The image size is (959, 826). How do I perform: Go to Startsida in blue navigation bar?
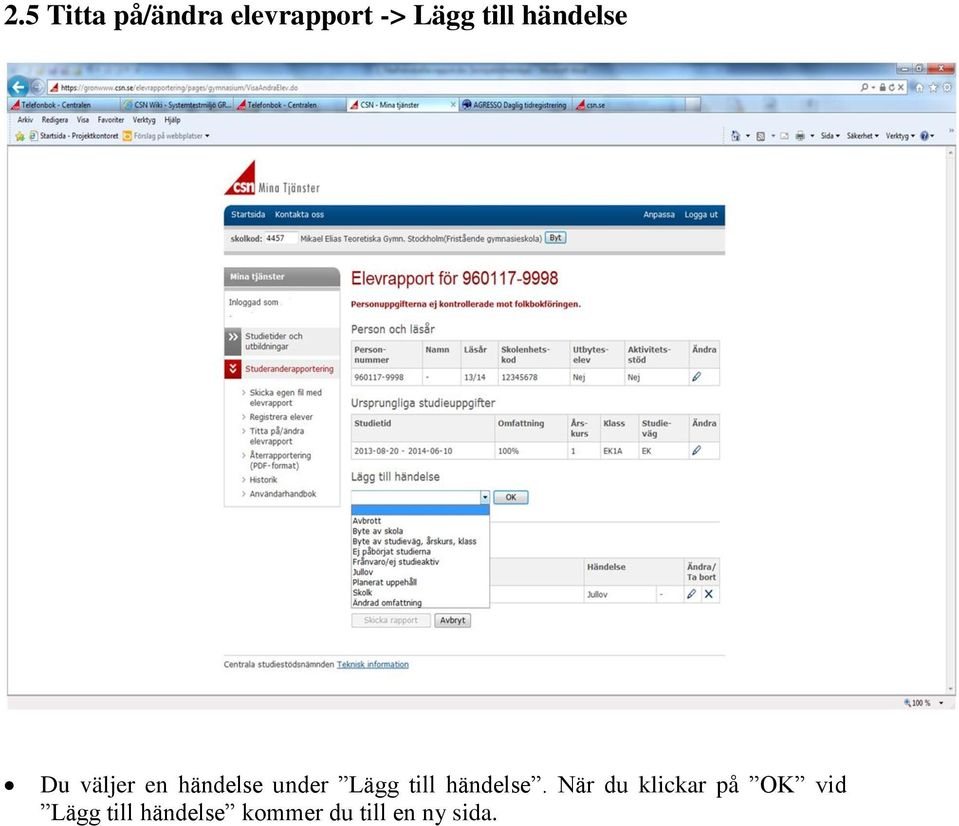(248, 215)
